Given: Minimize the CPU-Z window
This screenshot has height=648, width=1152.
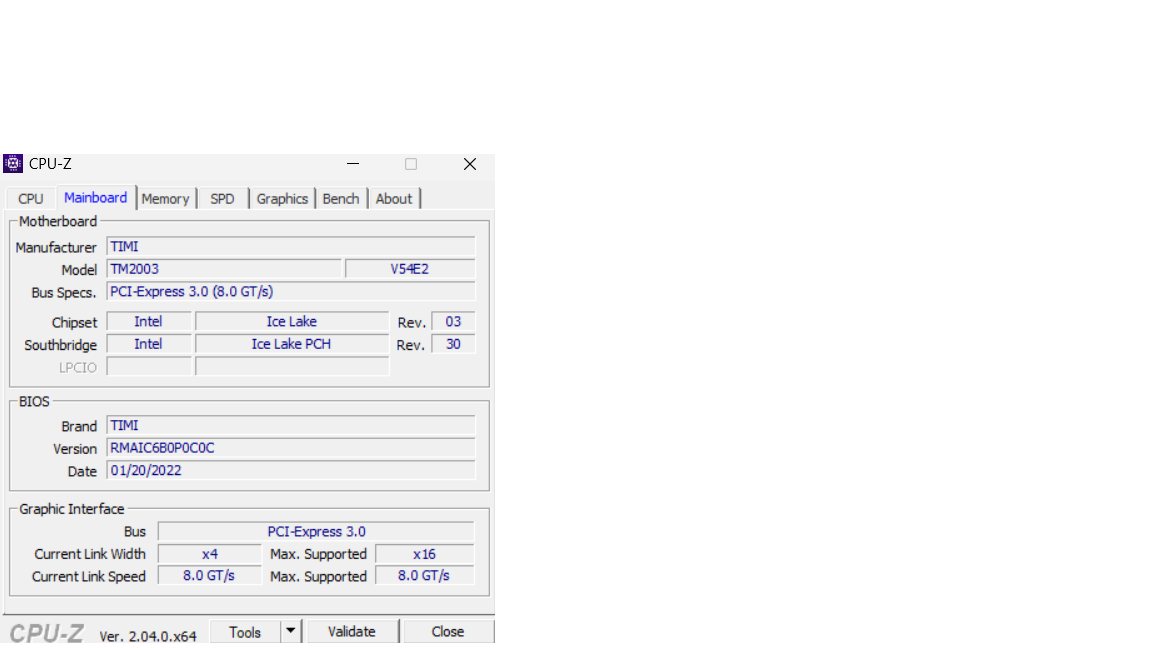Looking at the screenshot, I should click(353, 164).
